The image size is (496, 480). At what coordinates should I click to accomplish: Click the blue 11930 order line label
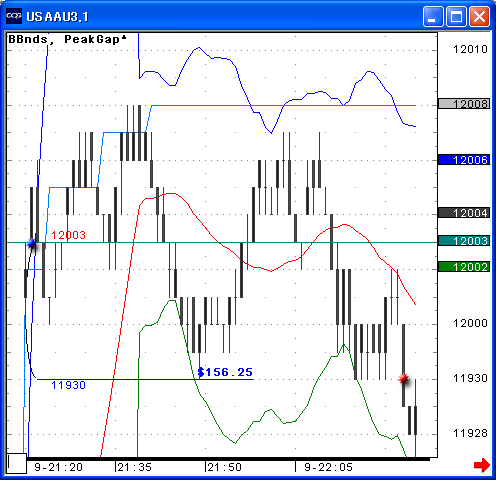click(x=68, y=385)
